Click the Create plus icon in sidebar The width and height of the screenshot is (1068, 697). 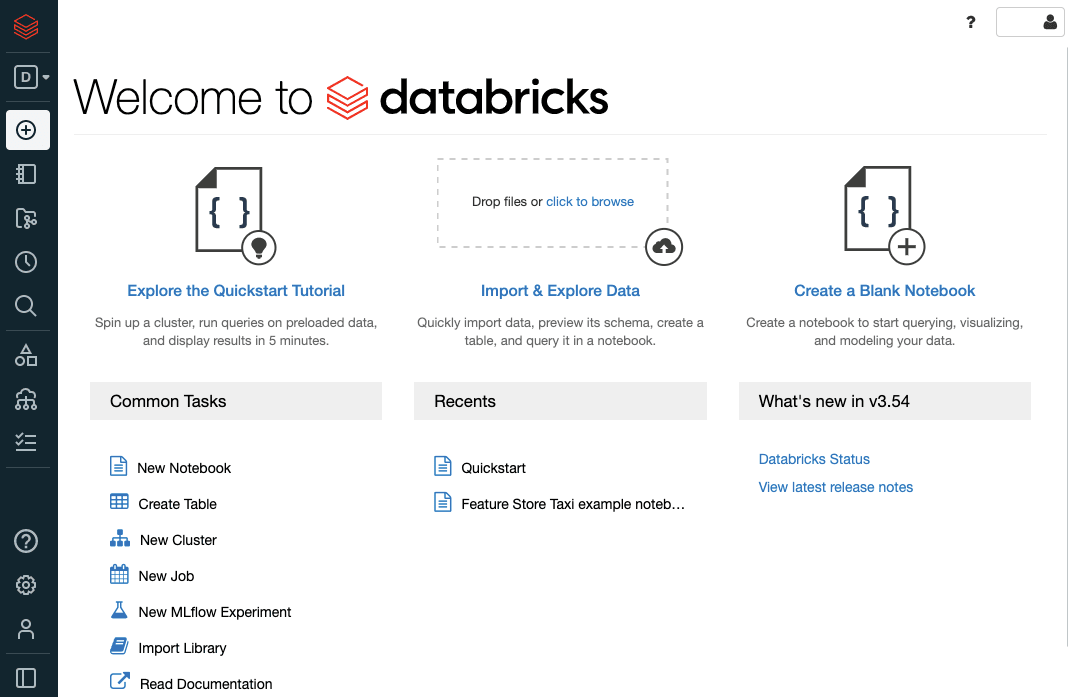tap(27, 130)
